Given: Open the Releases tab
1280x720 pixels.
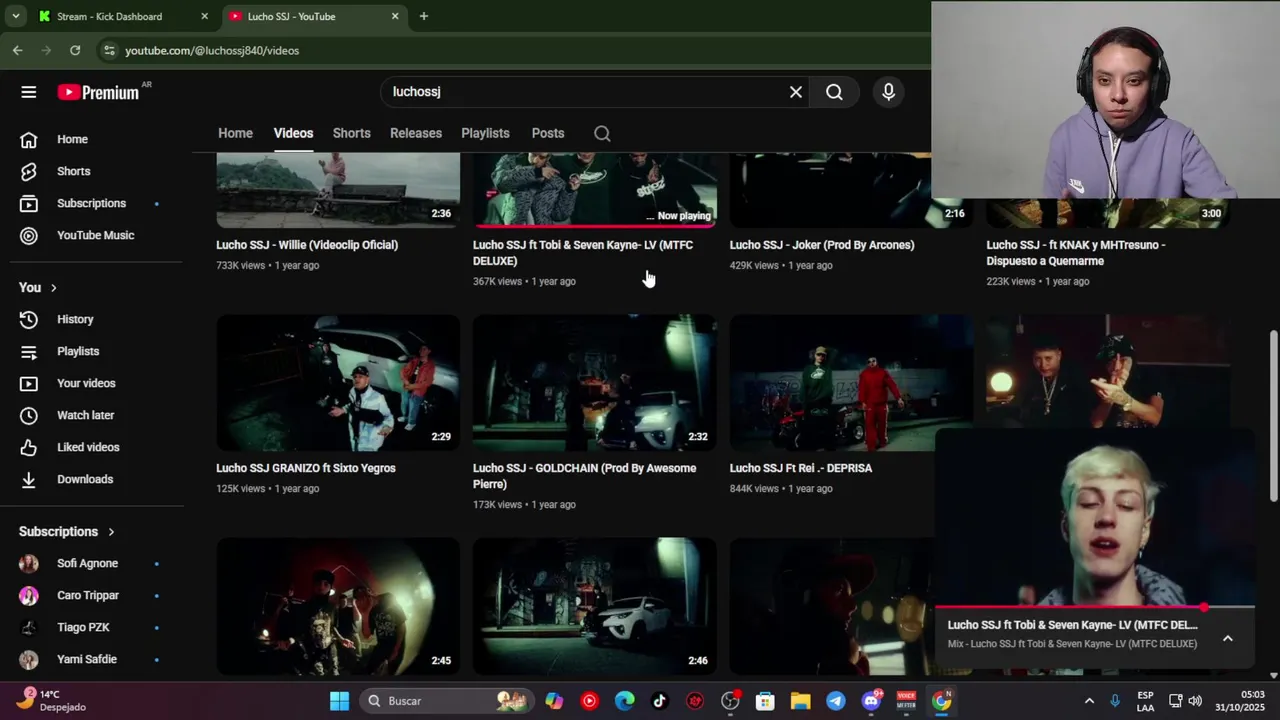Looking at the screenshot, I should tap(416, 133).
